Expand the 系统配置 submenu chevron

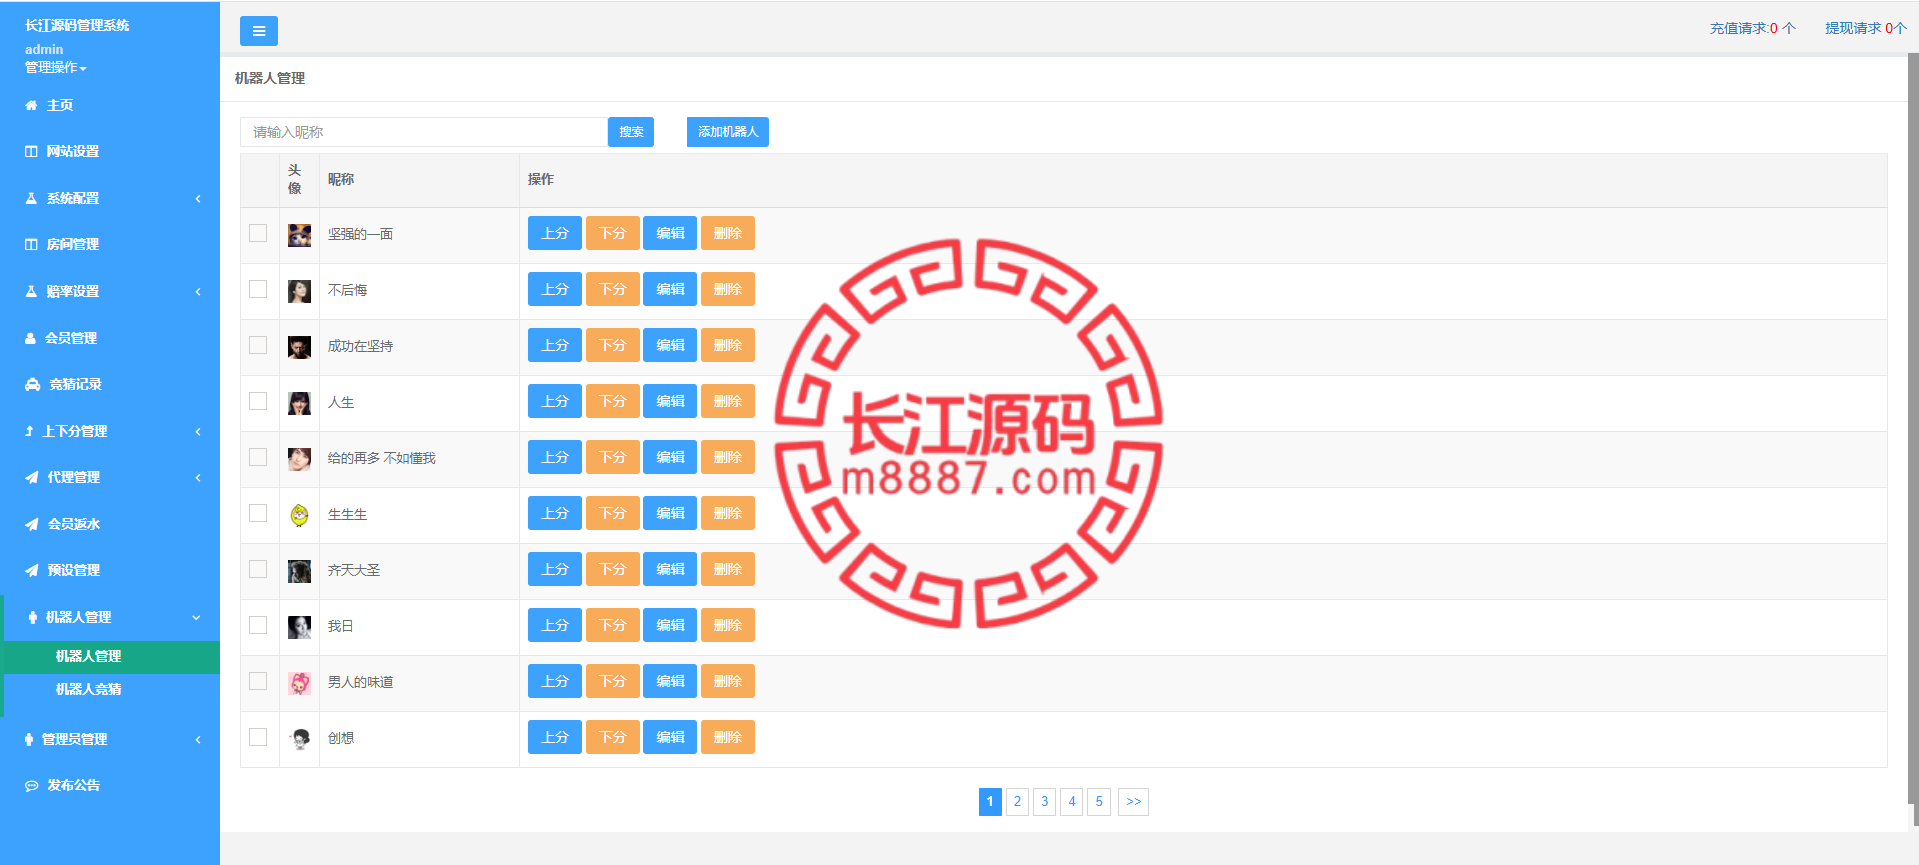pos(198,198)
